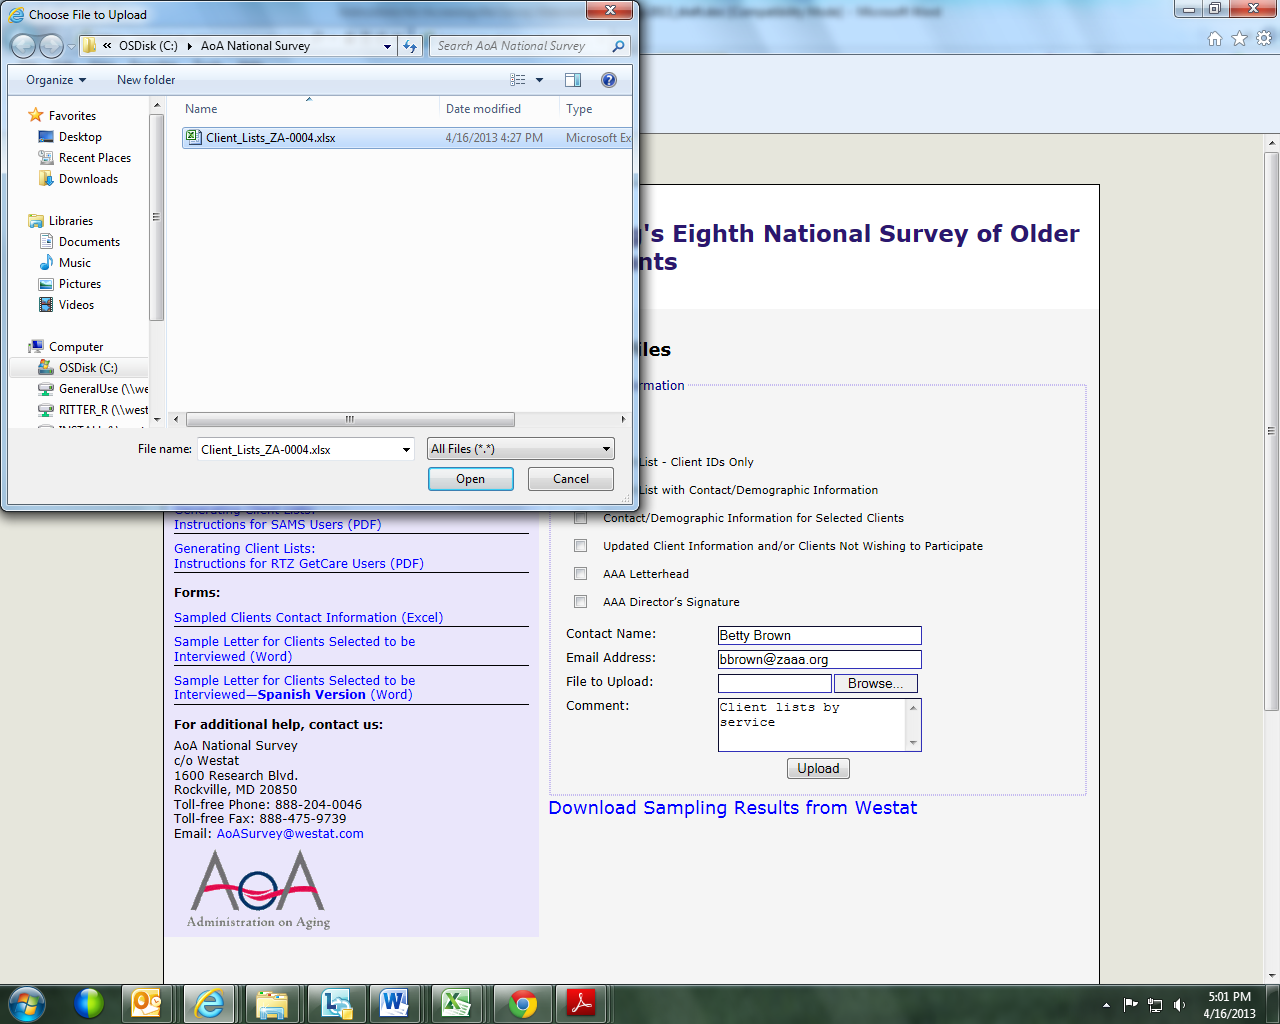The image size is (1280, 1024).
Task: Click the search magnifier icon in dialog
Action: [619, 46]
